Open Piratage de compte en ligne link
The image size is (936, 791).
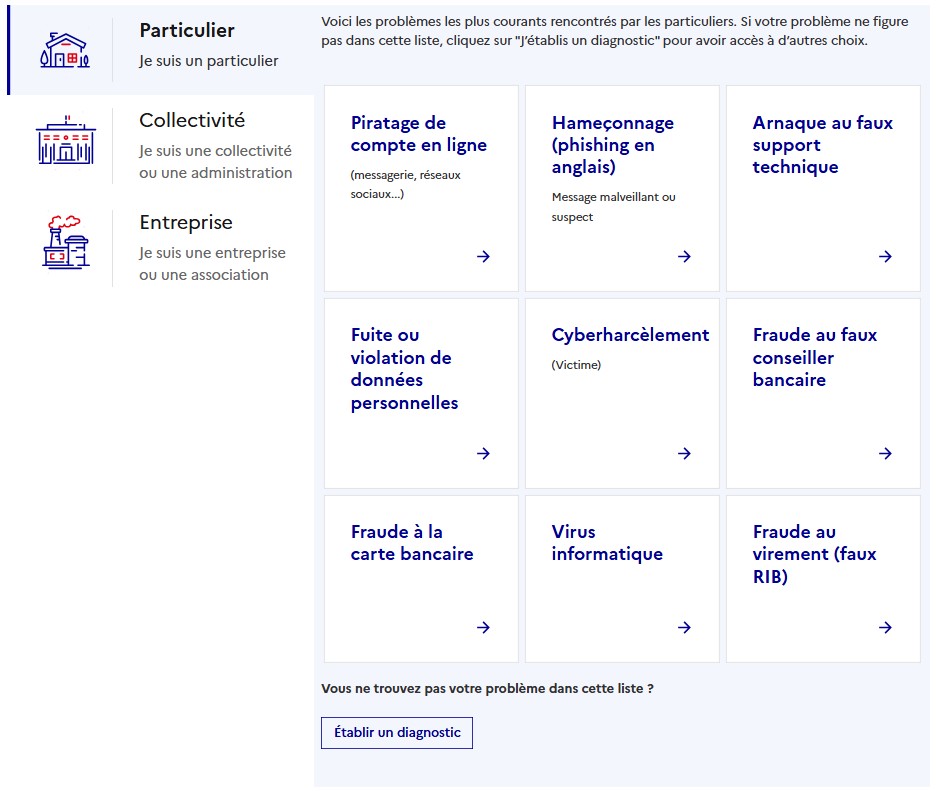(x=418, y=134)
